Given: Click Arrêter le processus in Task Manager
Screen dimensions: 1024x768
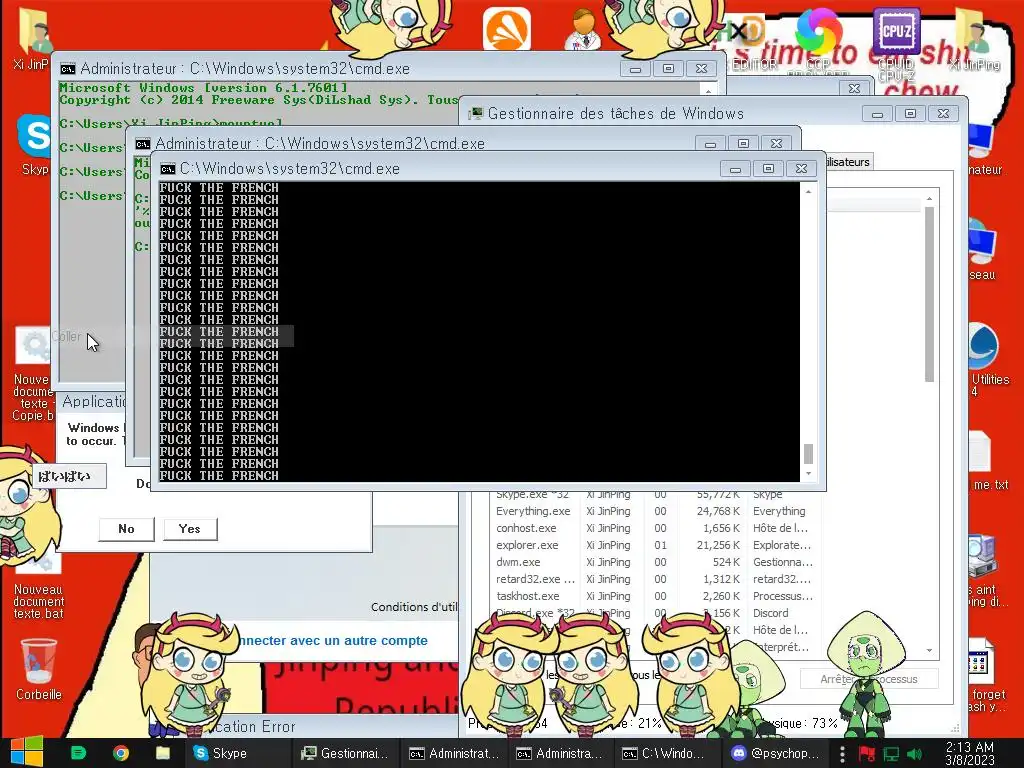Looking at the screenshot, I should (x=869, y=679).
